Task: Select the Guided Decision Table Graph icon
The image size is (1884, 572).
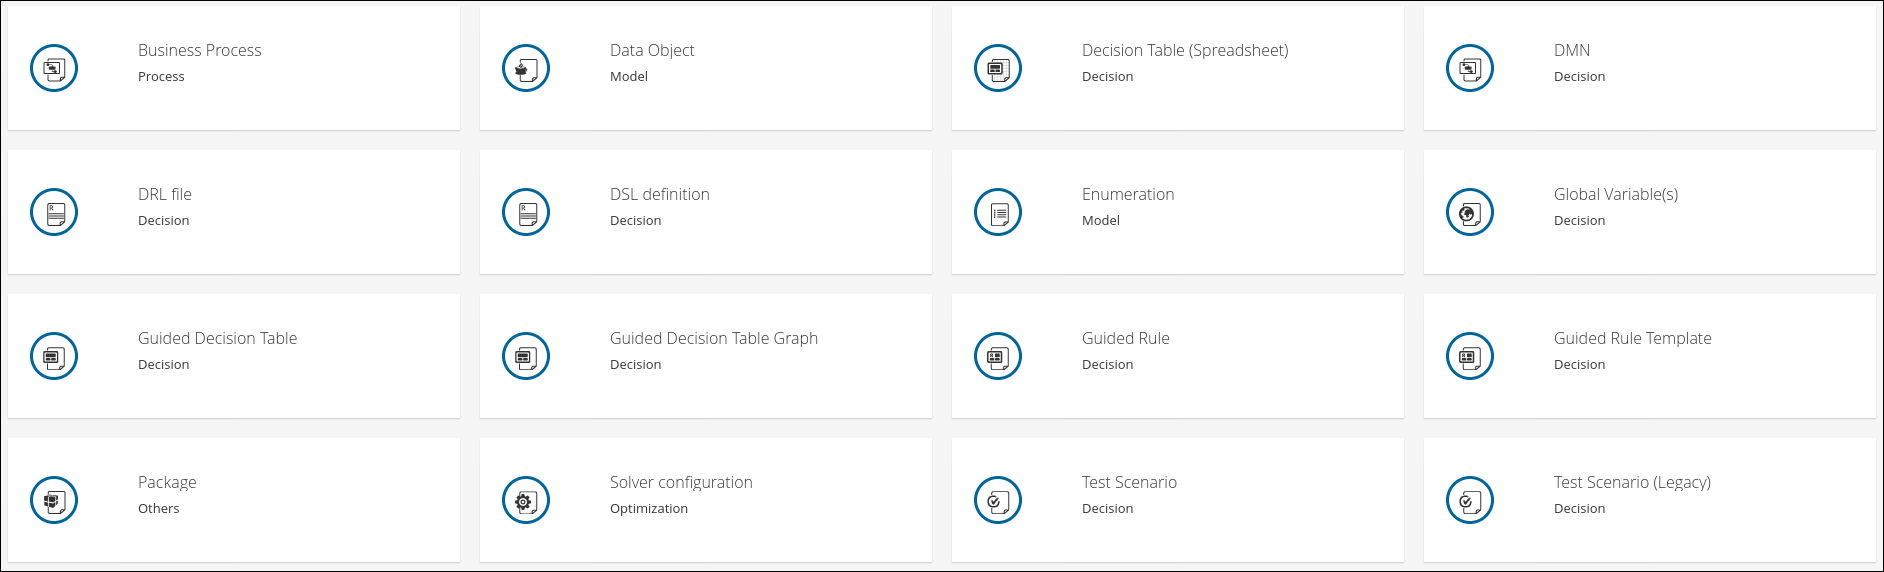Action: click(x=526, y=356)
